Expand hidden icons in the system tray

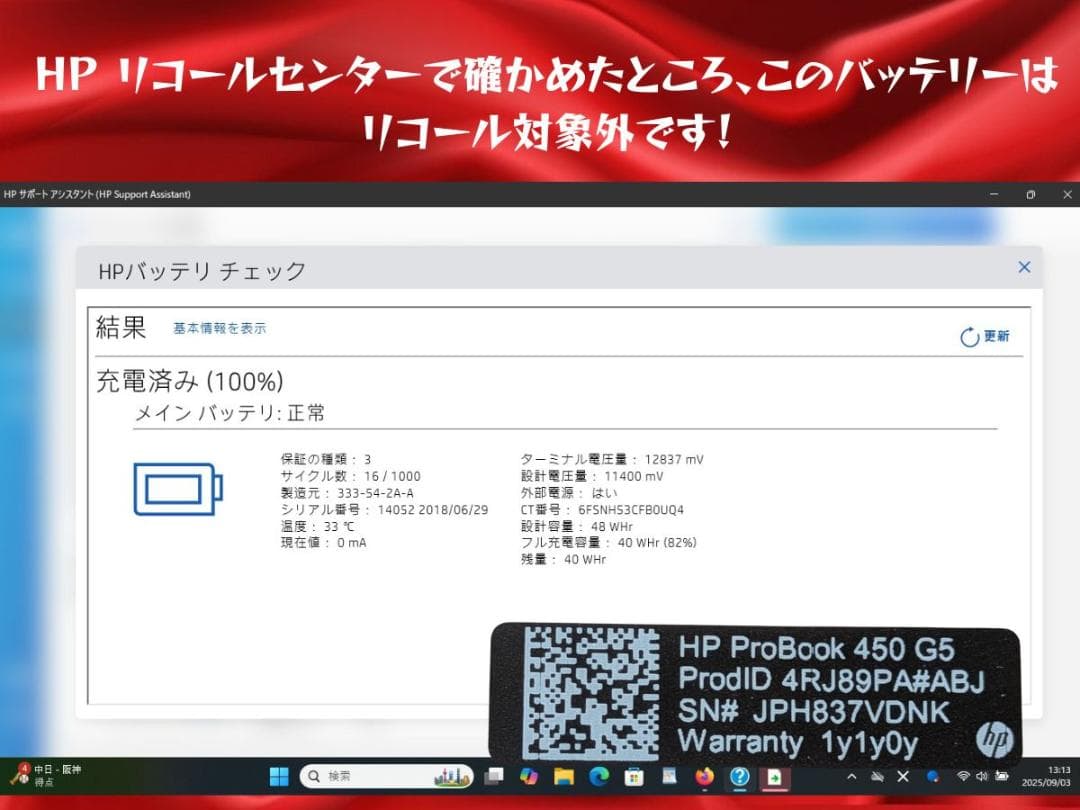852,775
